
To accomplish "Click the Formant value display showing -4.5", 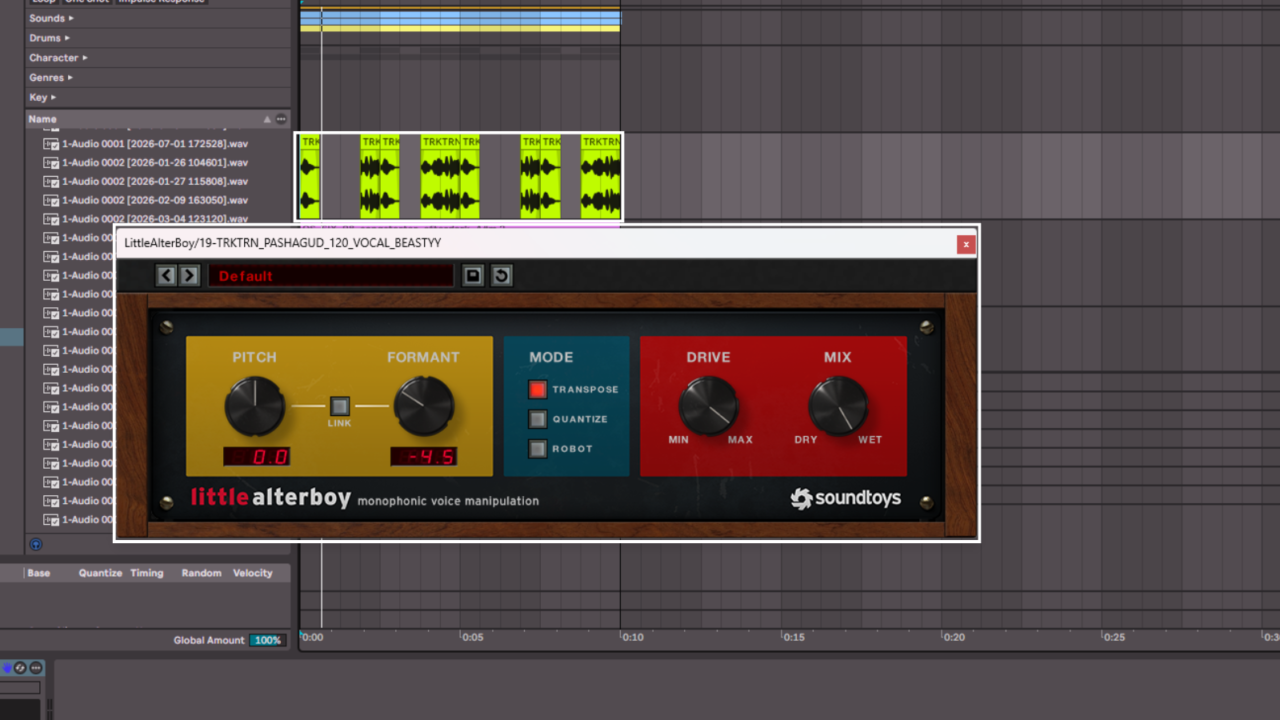I will [x=424, y=457].
